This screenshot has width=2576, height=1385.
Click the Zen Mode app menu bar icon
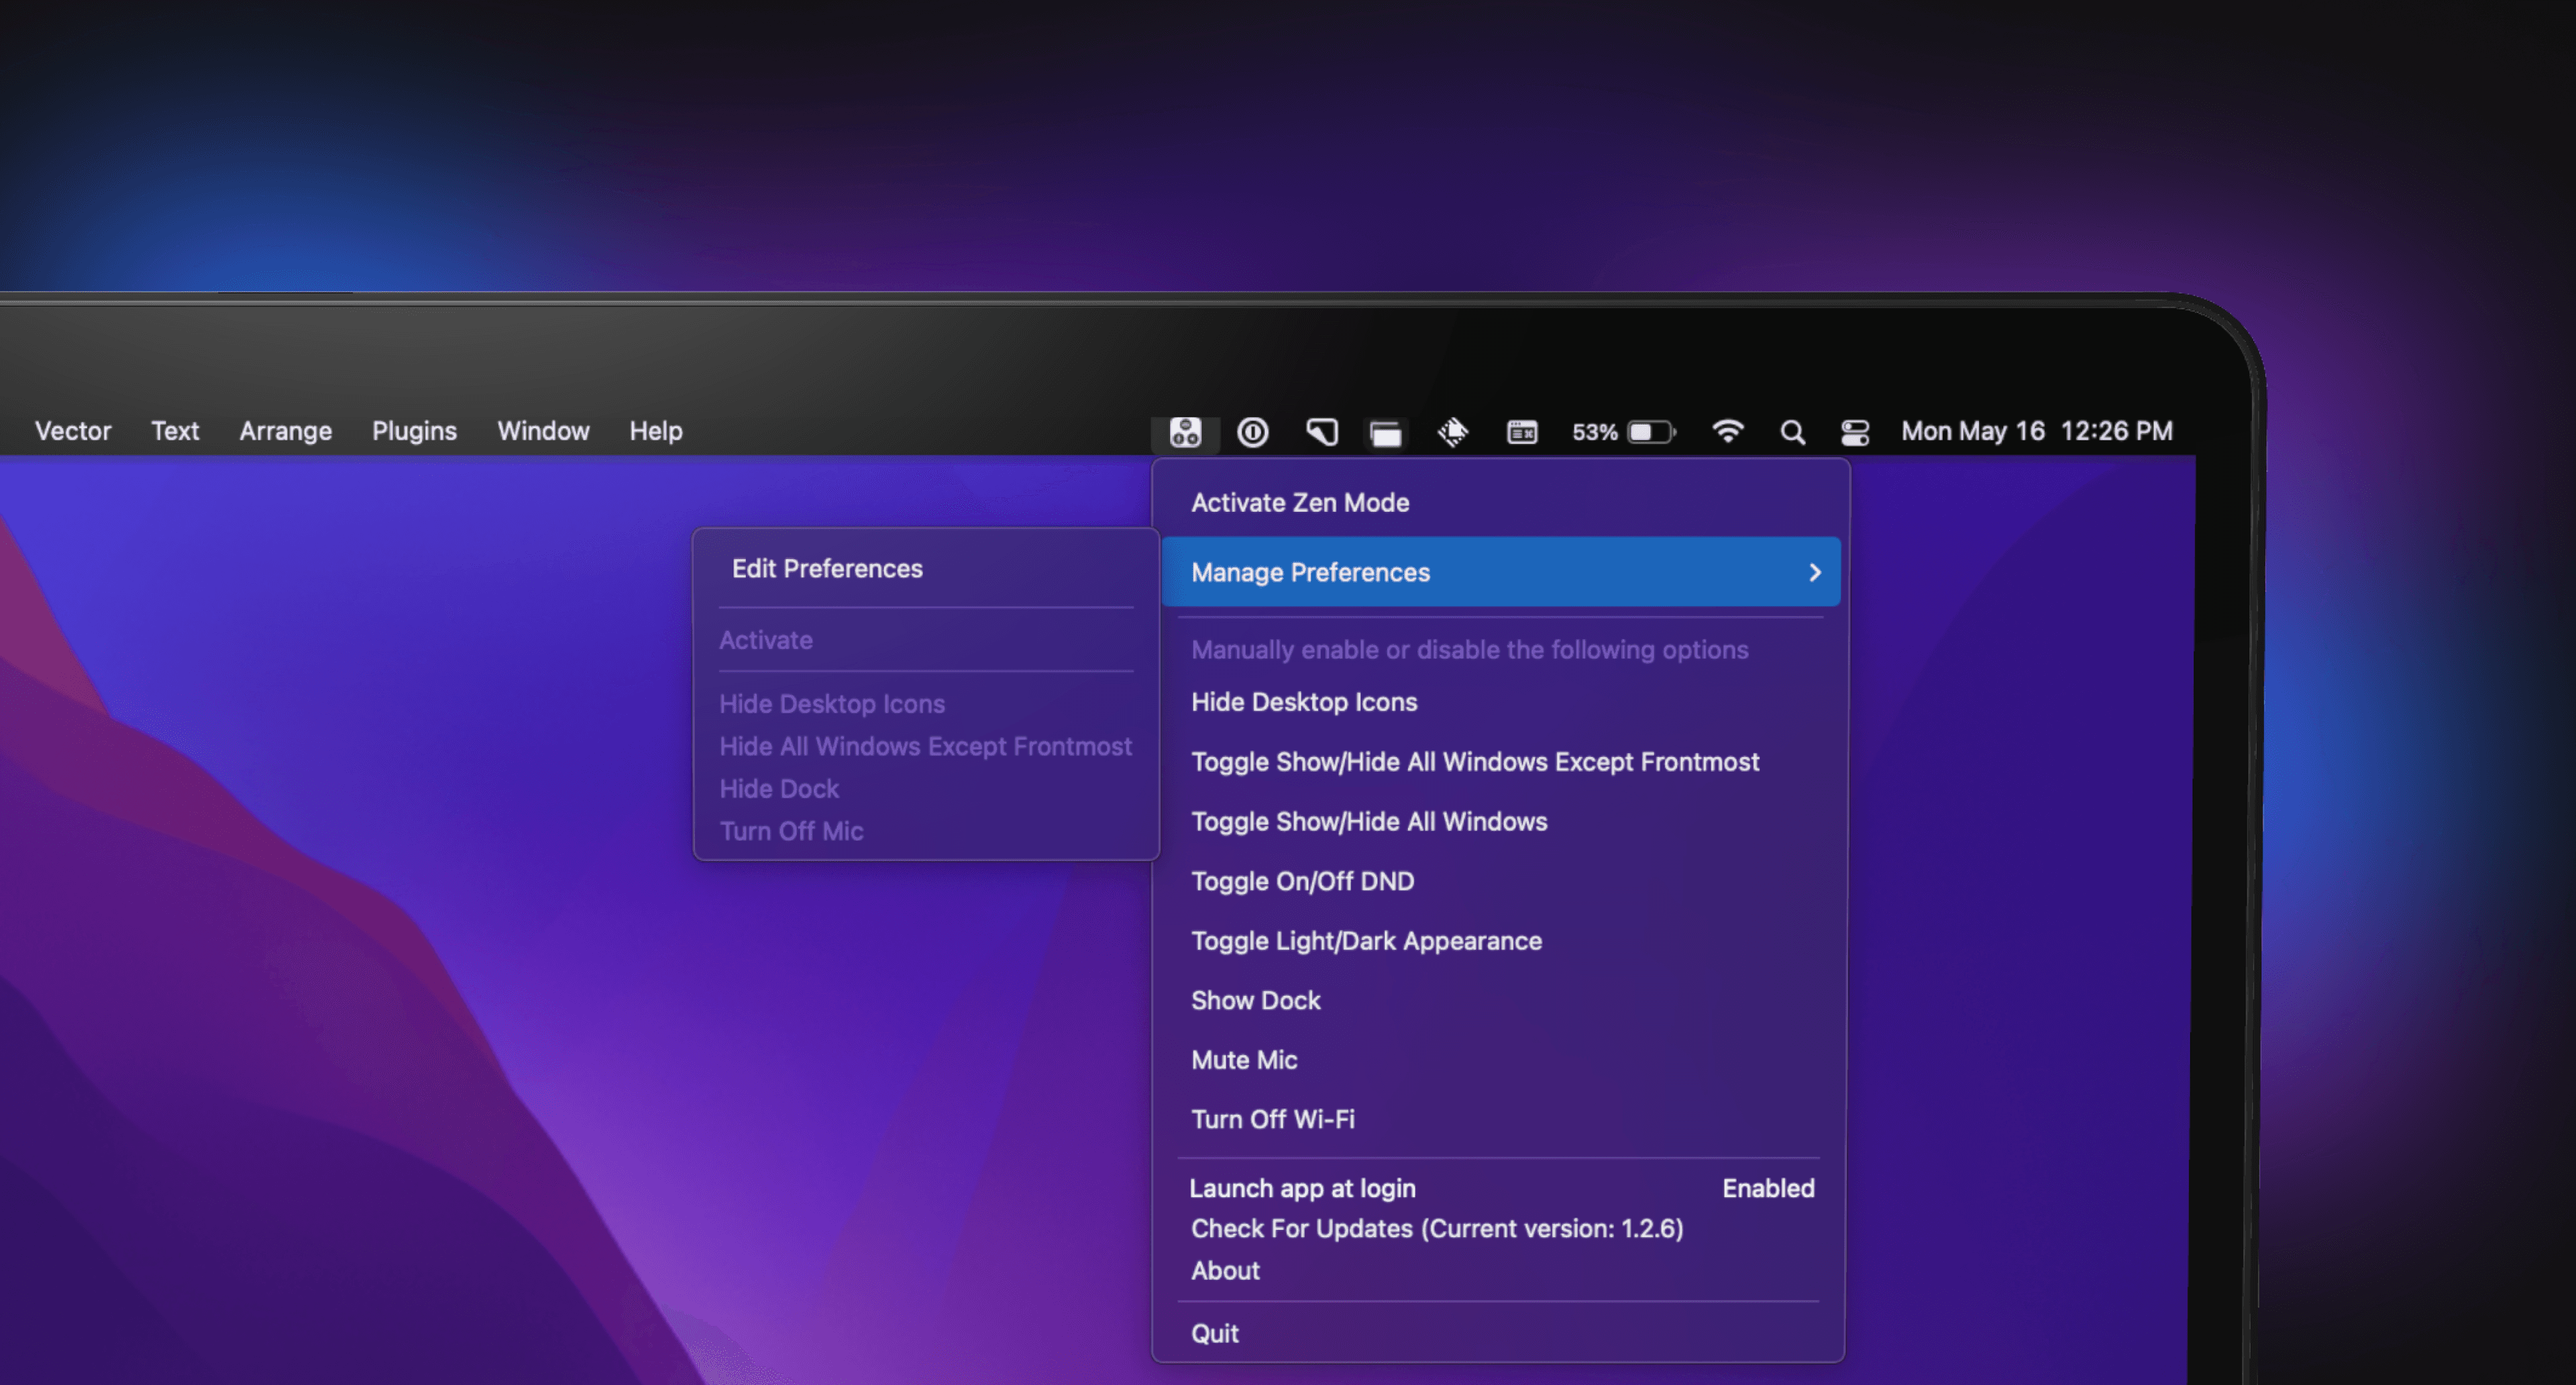1185,432
